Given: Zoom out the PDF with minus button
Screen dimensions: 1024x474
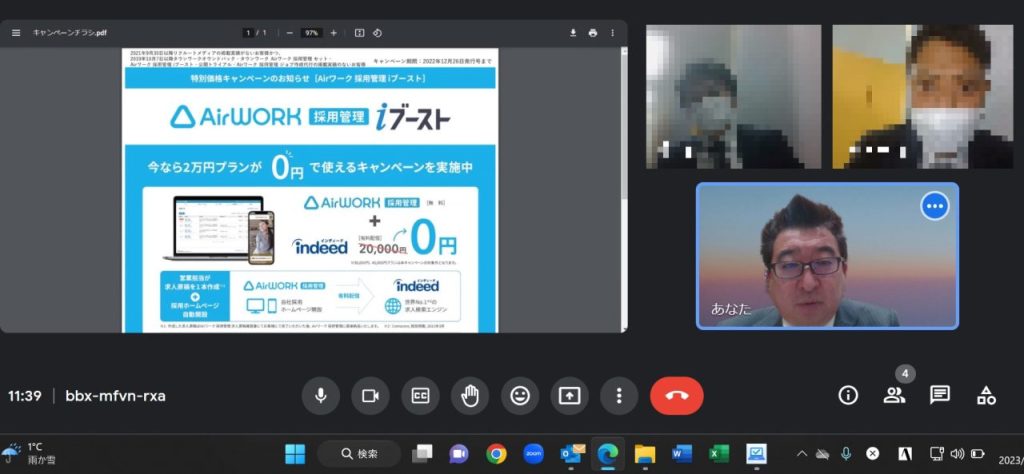Looking at the screenshot, I should tap(289, 33).
